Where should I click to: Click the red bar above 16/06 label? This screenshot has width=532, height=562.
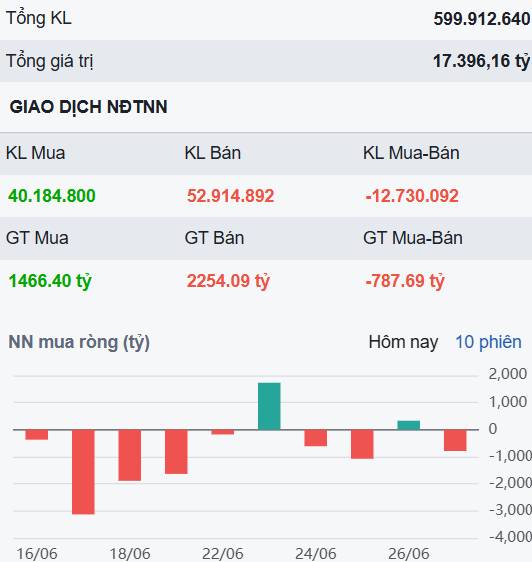coord(37,434)
